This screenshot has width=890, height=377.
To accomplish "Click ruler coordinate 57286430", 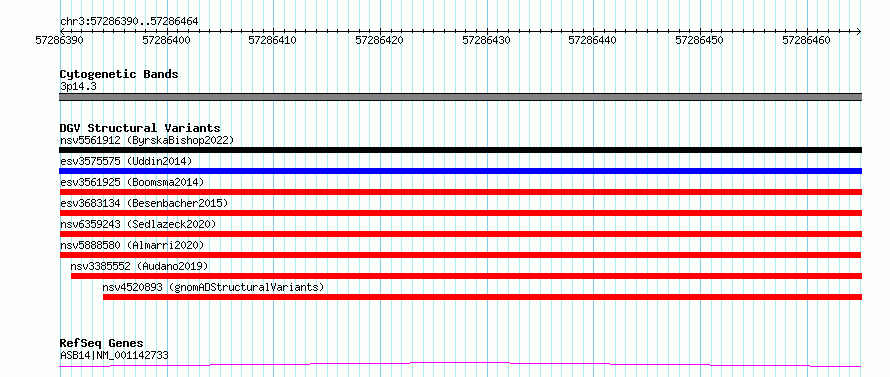I will 486,40.
